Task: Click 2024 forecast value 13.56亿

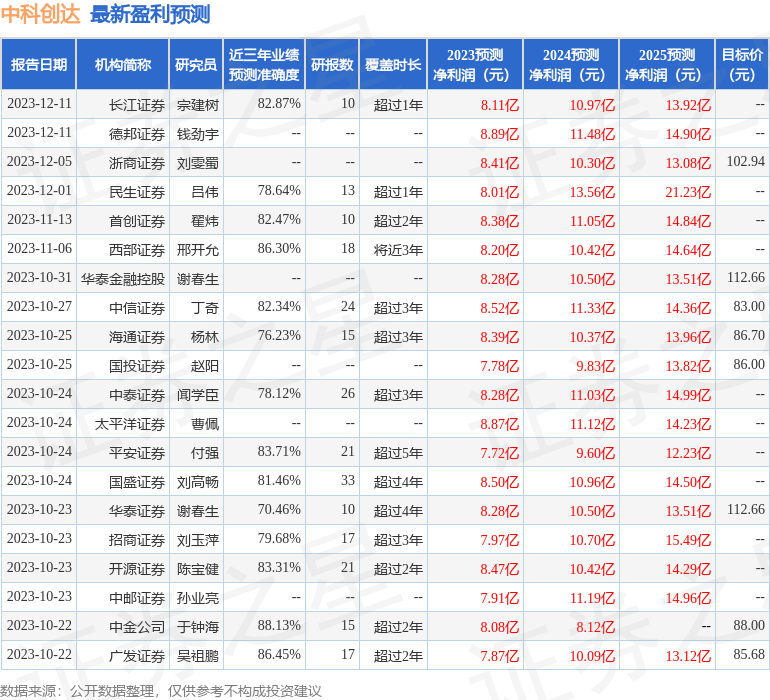Action: [x=592, y=192]
